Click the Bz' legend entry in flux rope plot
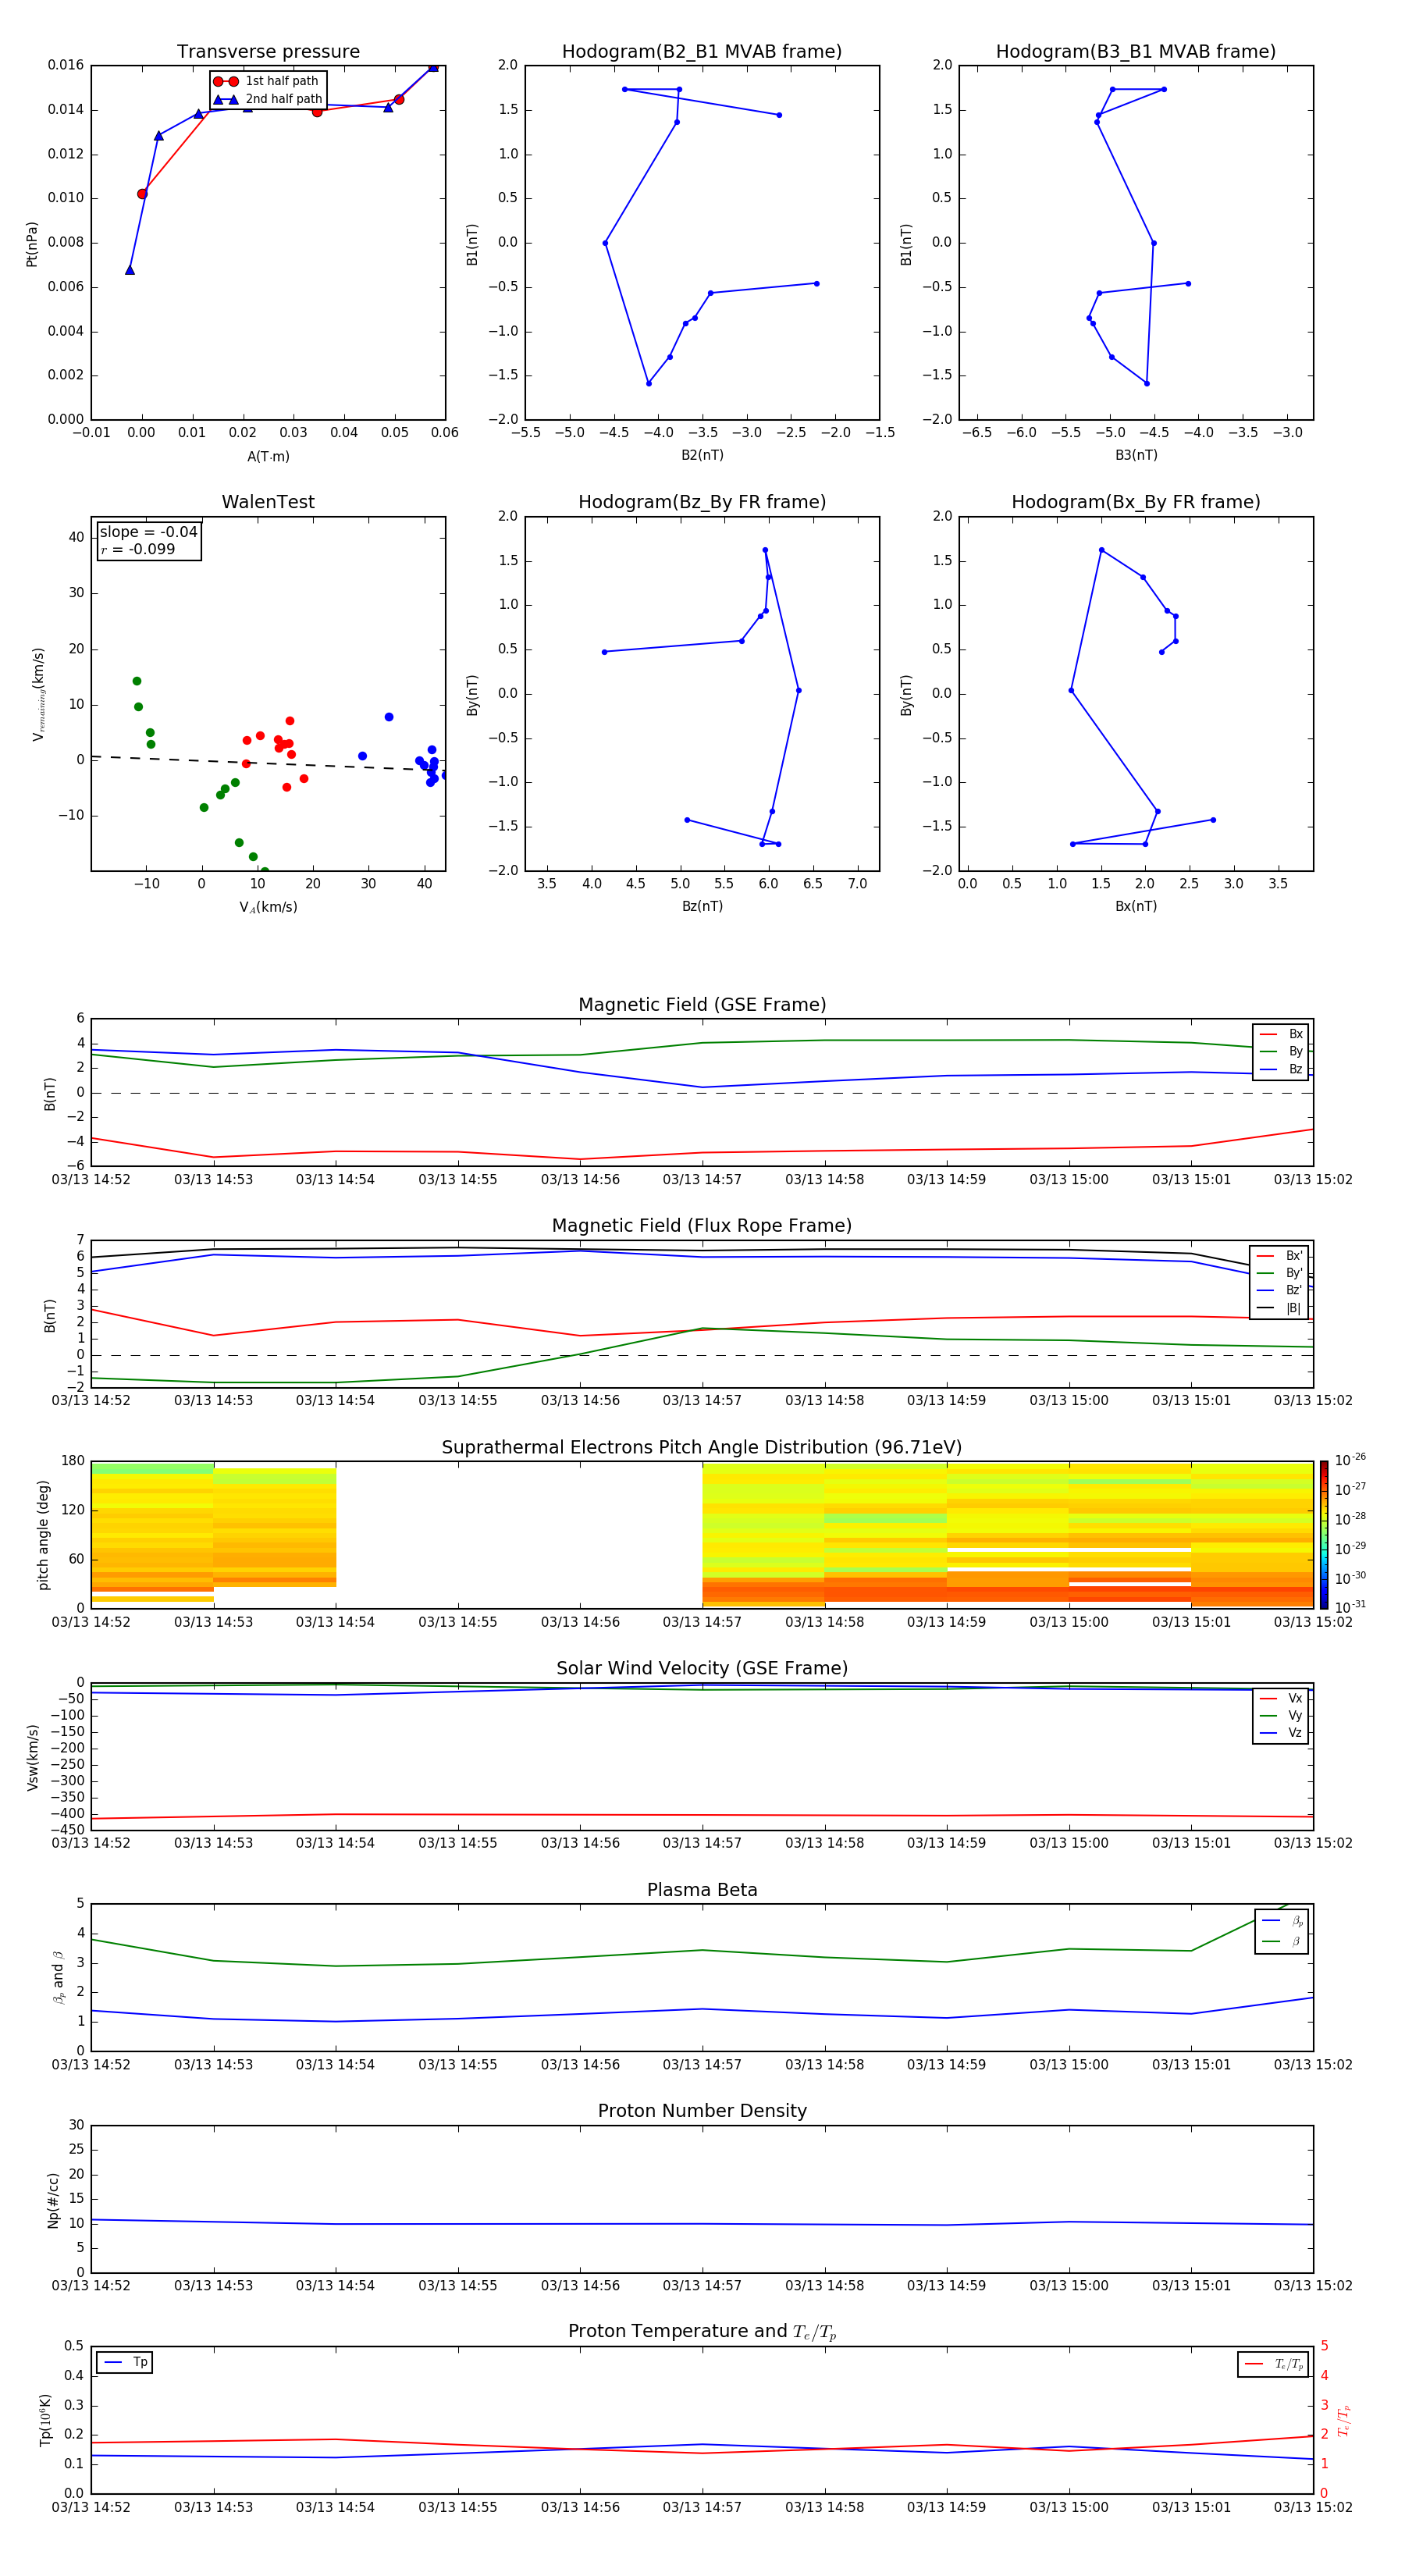This screenshot has height=2576, width=1405. tap(1279, 1290)
